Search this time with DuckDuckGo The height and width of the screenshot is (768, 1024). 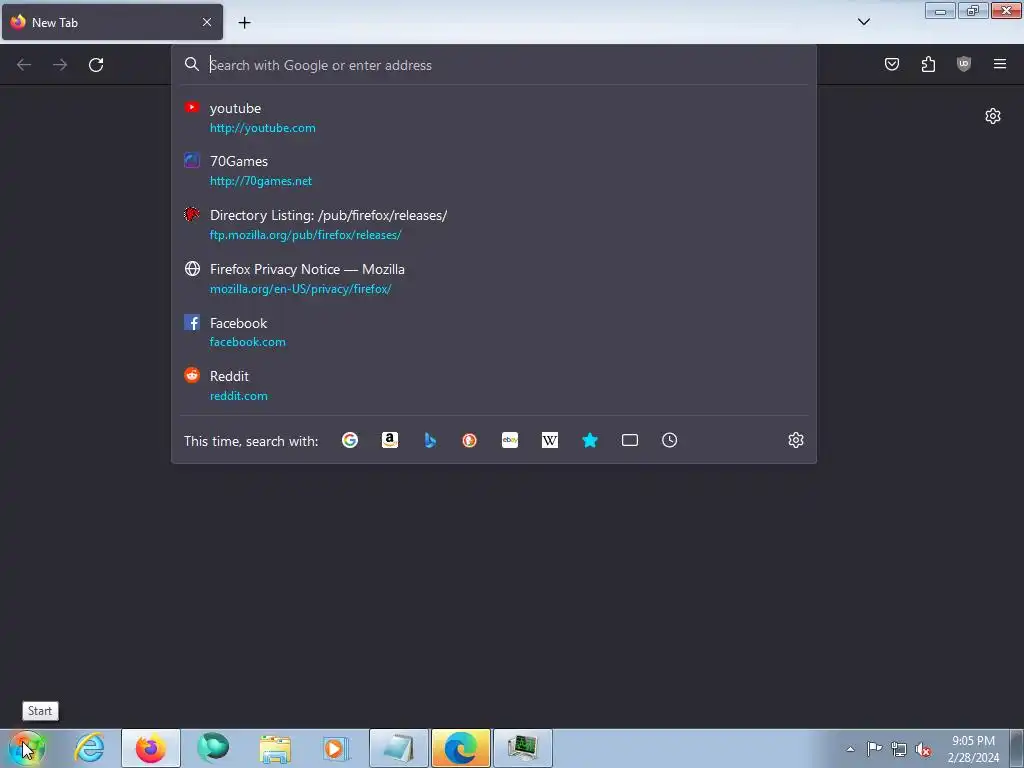click(470, 440)
